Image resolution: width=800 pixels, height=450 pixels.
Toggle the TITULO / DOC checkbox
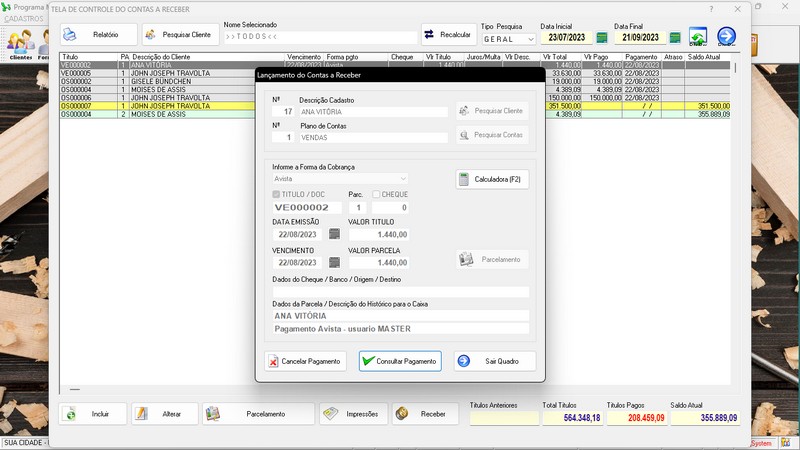[x=276, y=194]
